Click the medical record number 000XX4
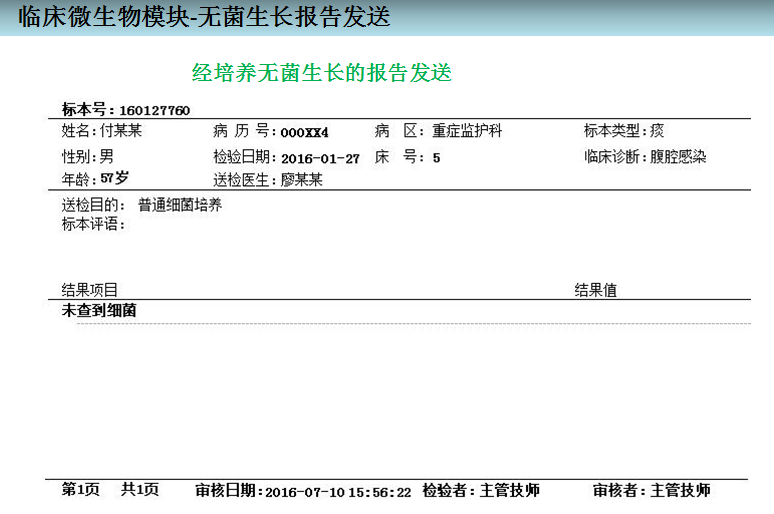 pos(304,132)
